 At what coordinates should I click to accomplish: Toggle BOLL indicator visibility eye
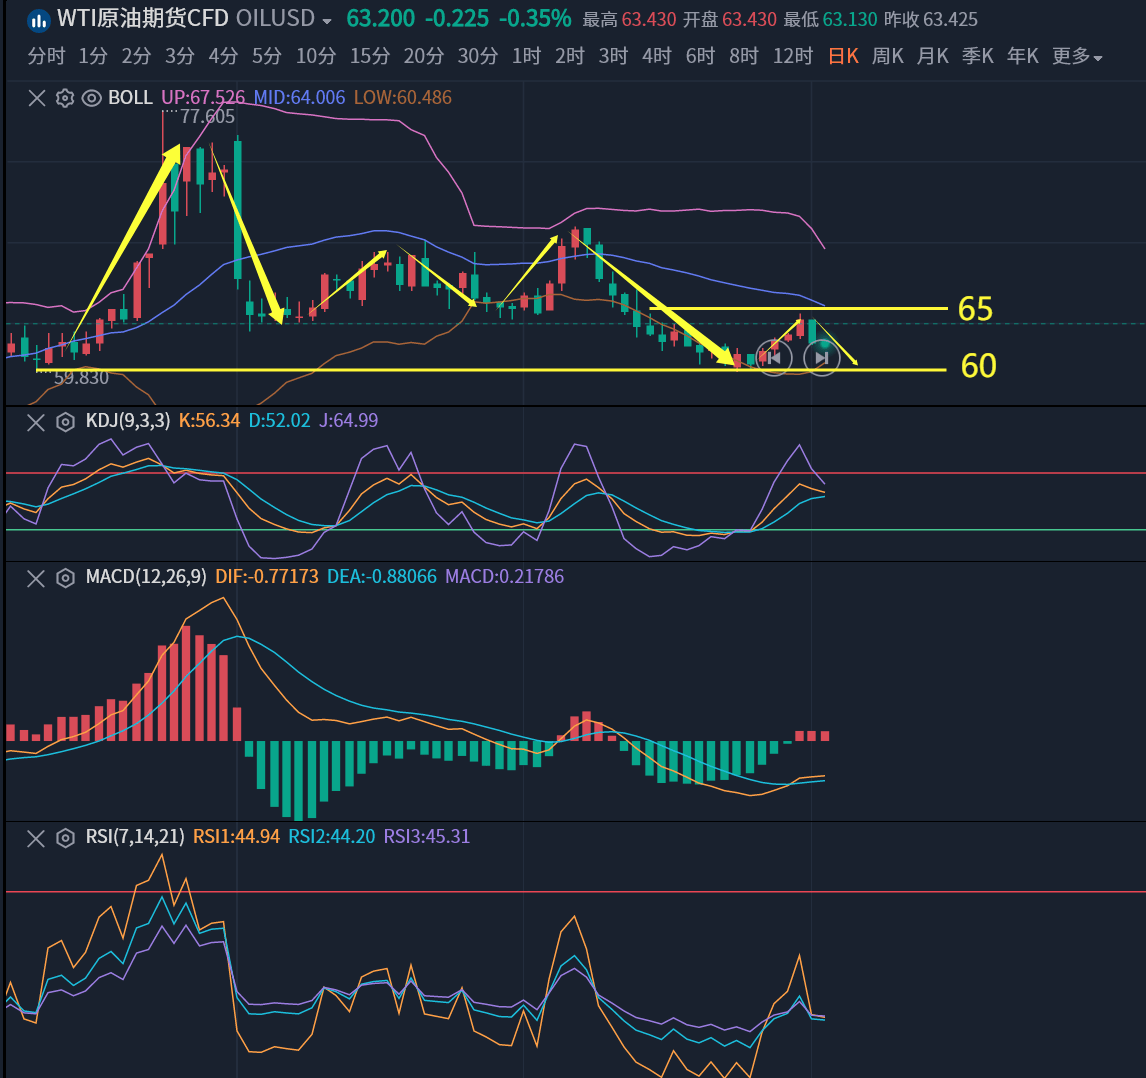pyautogui.click(x=92, y=98)
